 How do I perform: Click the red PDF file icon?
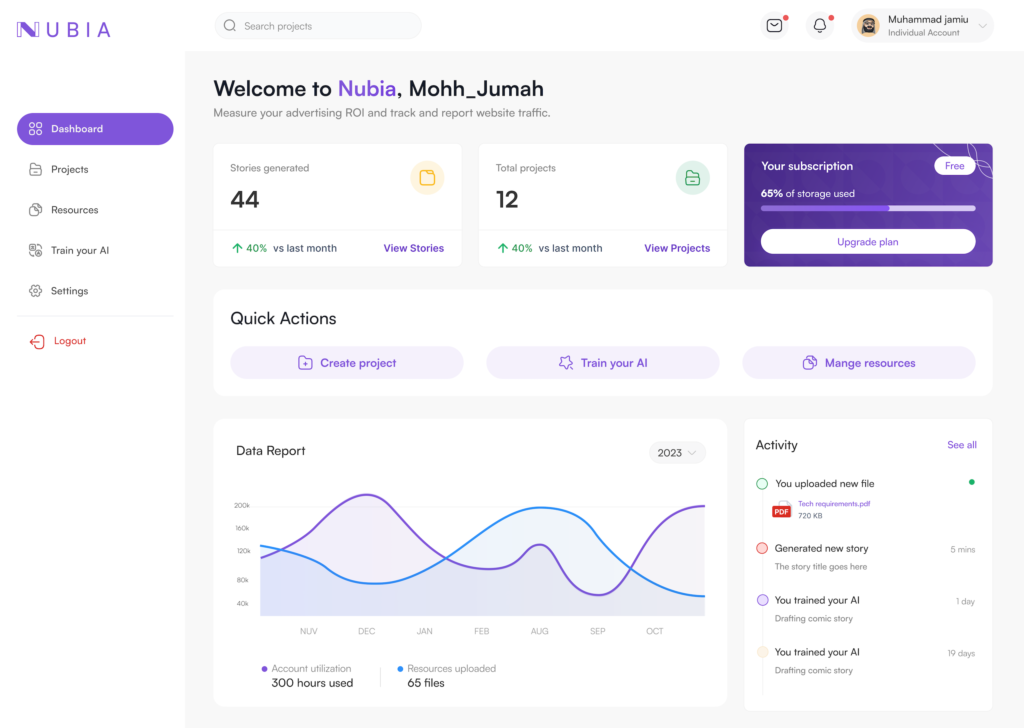click(x=781, y=510)
